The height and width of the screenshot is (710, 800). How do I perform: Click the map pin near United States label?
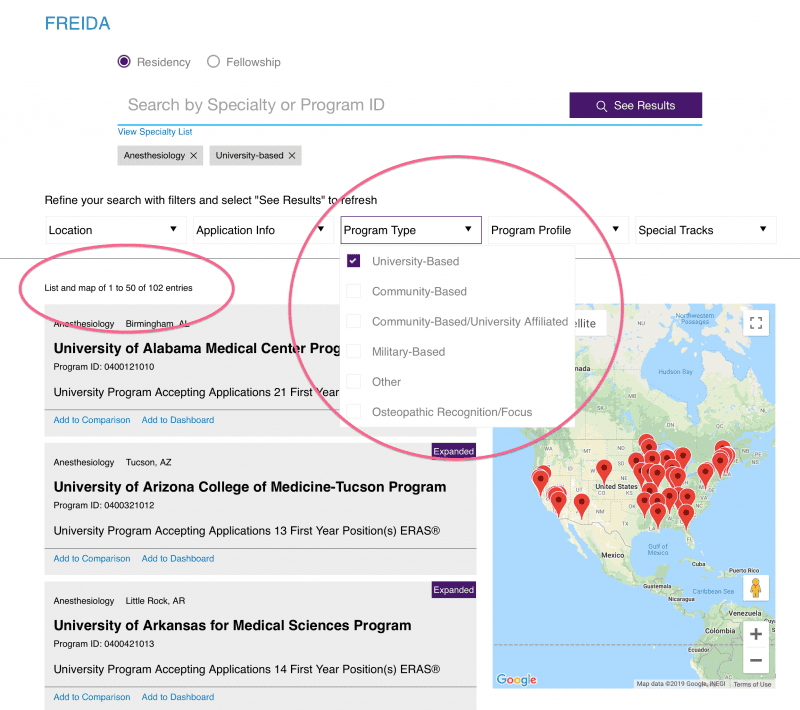coord(604,471)
